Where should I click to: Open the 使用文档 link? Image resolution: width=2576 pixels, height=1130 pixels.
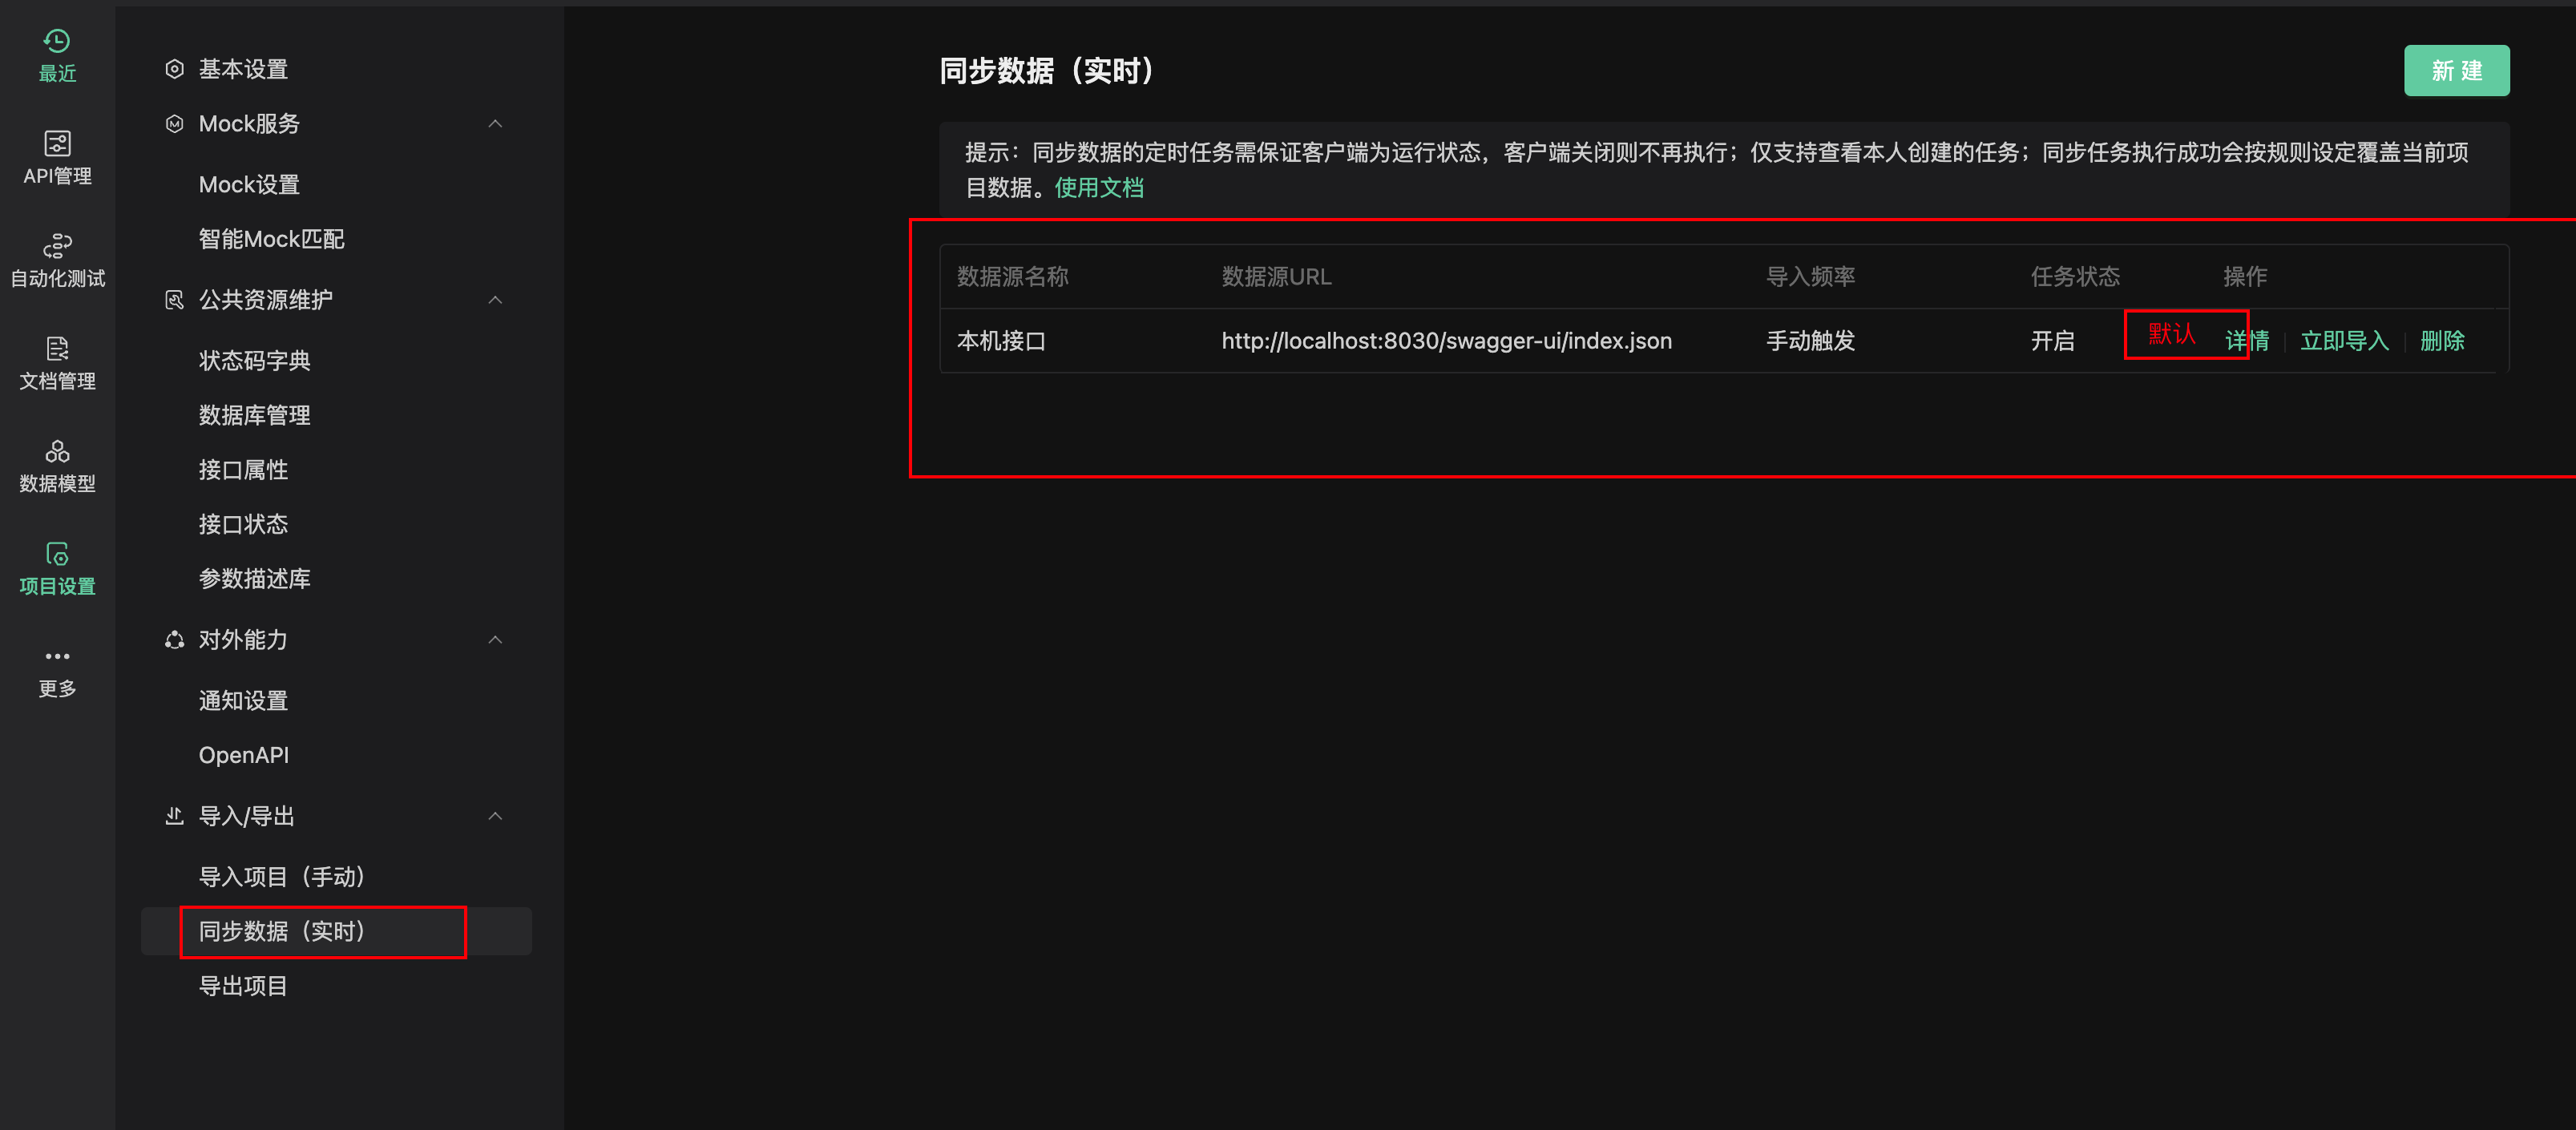point(1099,188)
